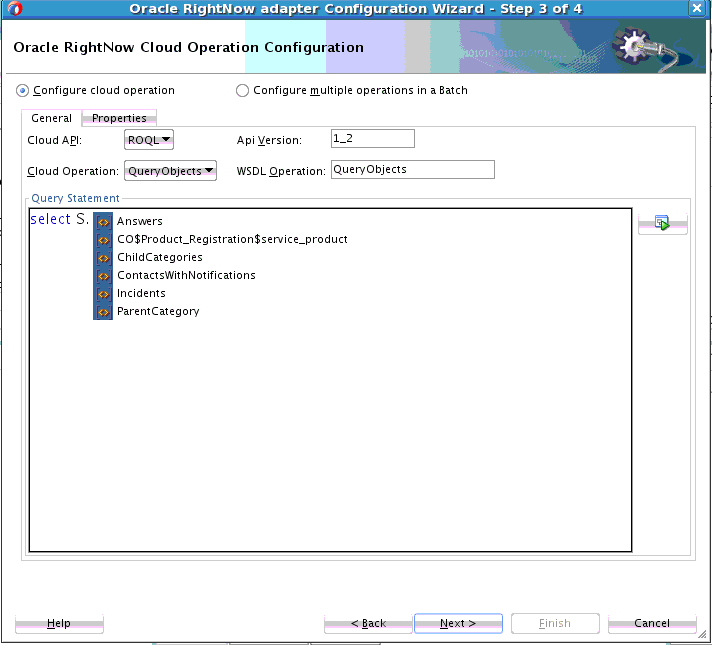Select Configure cloud operation radio button
Image resolution: width=712 pixels, height=645 pixels.
22,90
